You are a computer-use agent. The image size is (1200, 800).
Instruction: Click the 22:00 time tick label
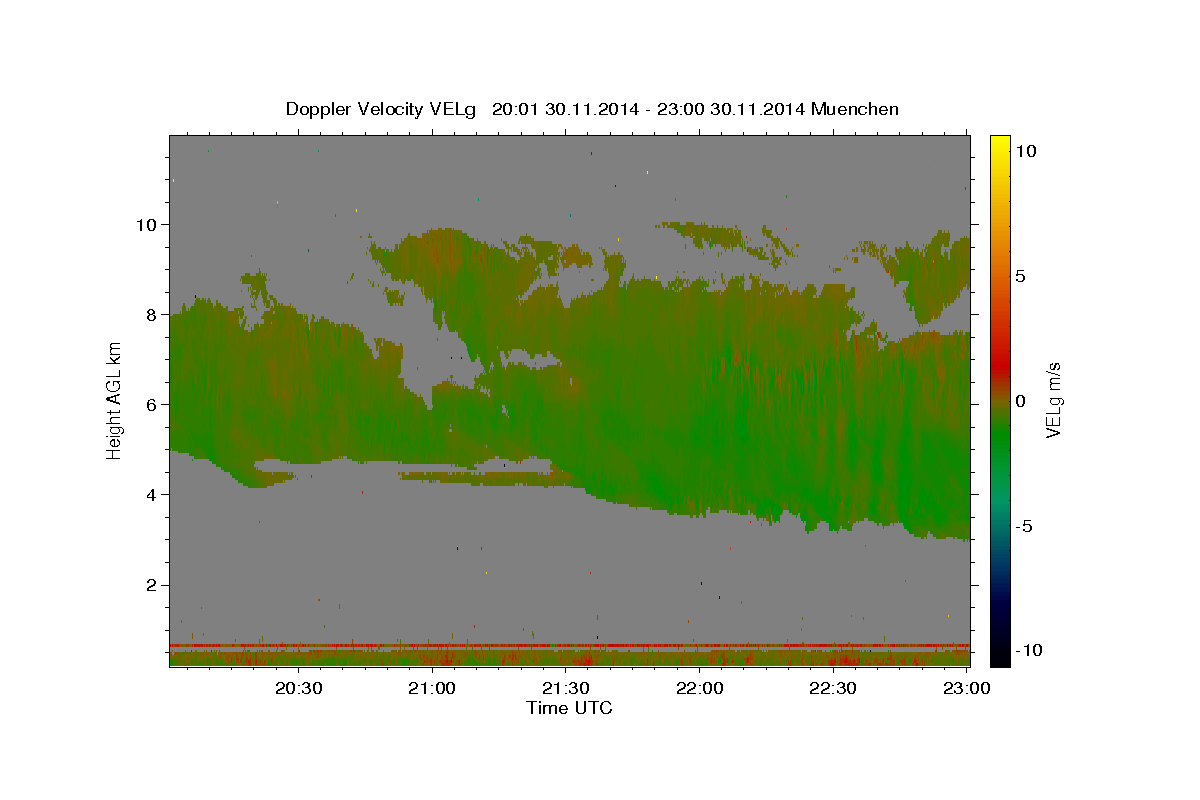pyautogui.click(x=699, y=688)
